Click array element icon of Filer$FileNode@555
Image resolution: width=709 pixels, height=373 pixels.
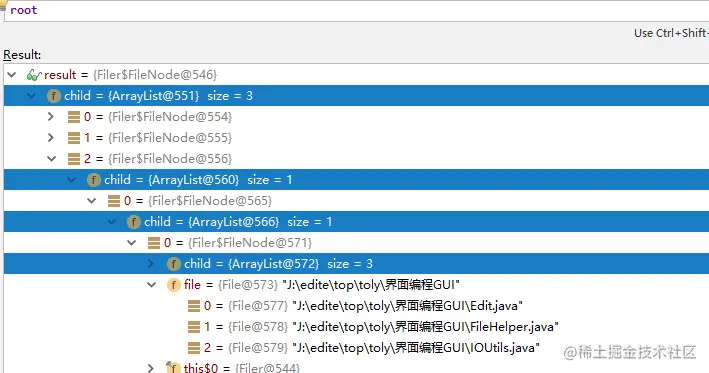74,138
